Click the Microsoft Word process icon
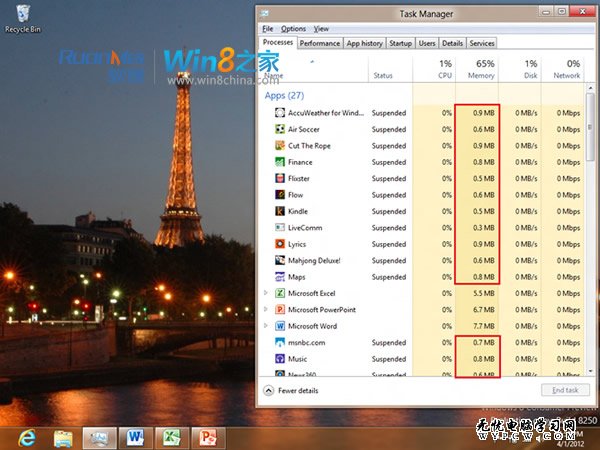 pos(280,326)
